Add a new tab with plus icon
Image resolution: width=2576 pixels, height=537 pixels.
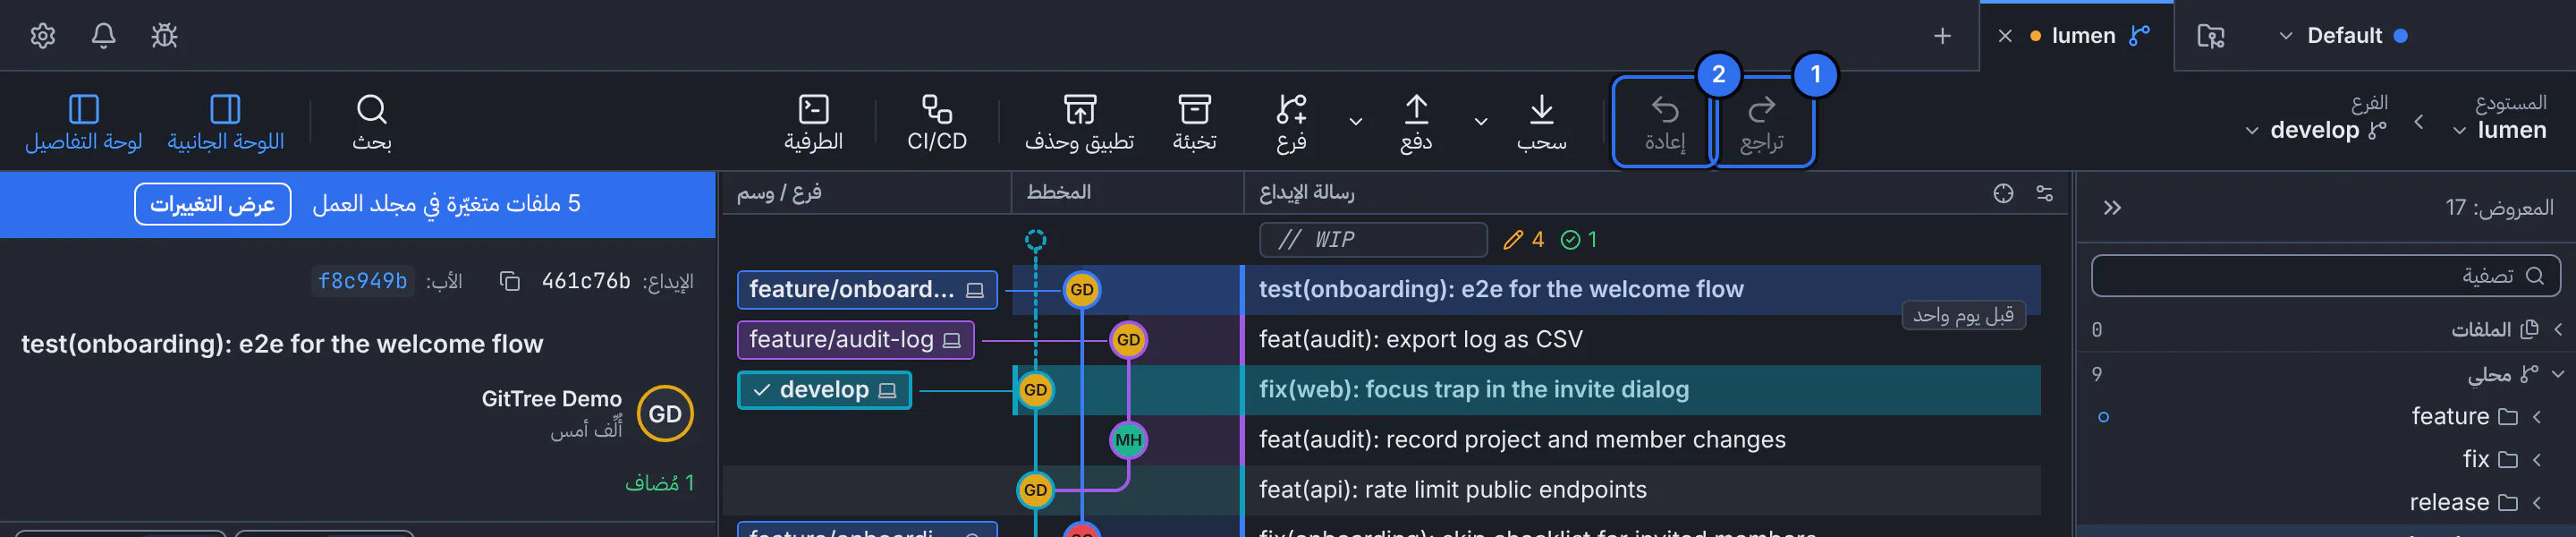point(1942,36)
